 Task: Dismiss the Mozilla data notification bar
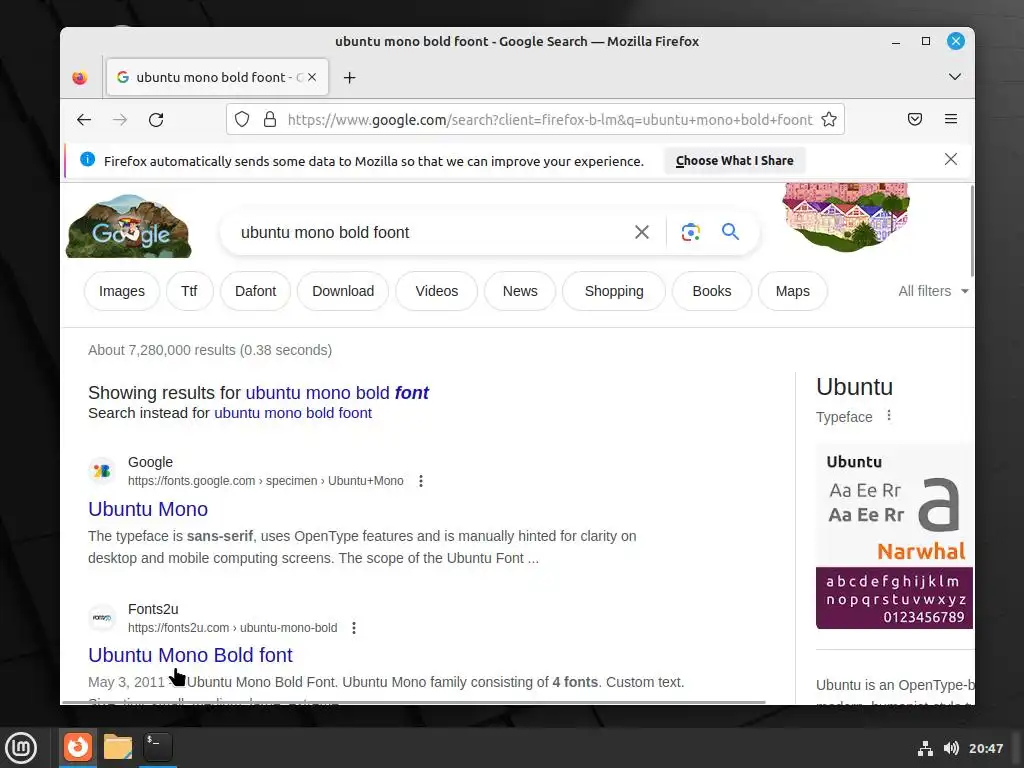951,159
